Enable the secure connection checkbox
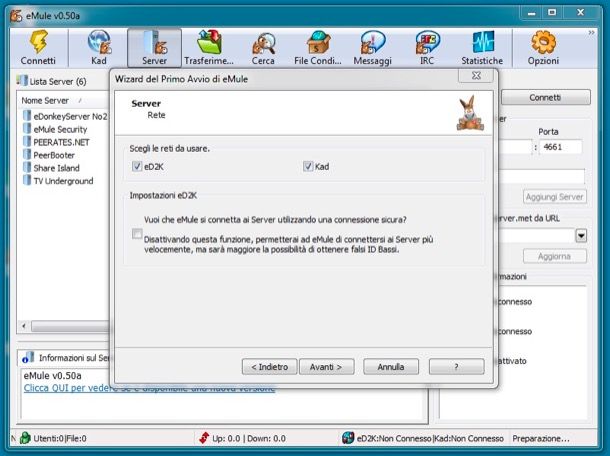The image size is (610, 456). [x=137, y=234]
